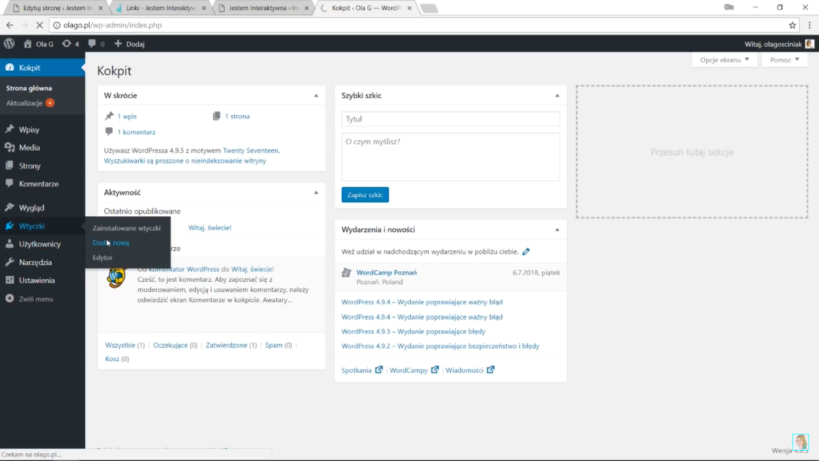Click the Dodaj plus icon
Image resolution: width=819 pixels, height=461 pixels.
(x=118, y=44)
